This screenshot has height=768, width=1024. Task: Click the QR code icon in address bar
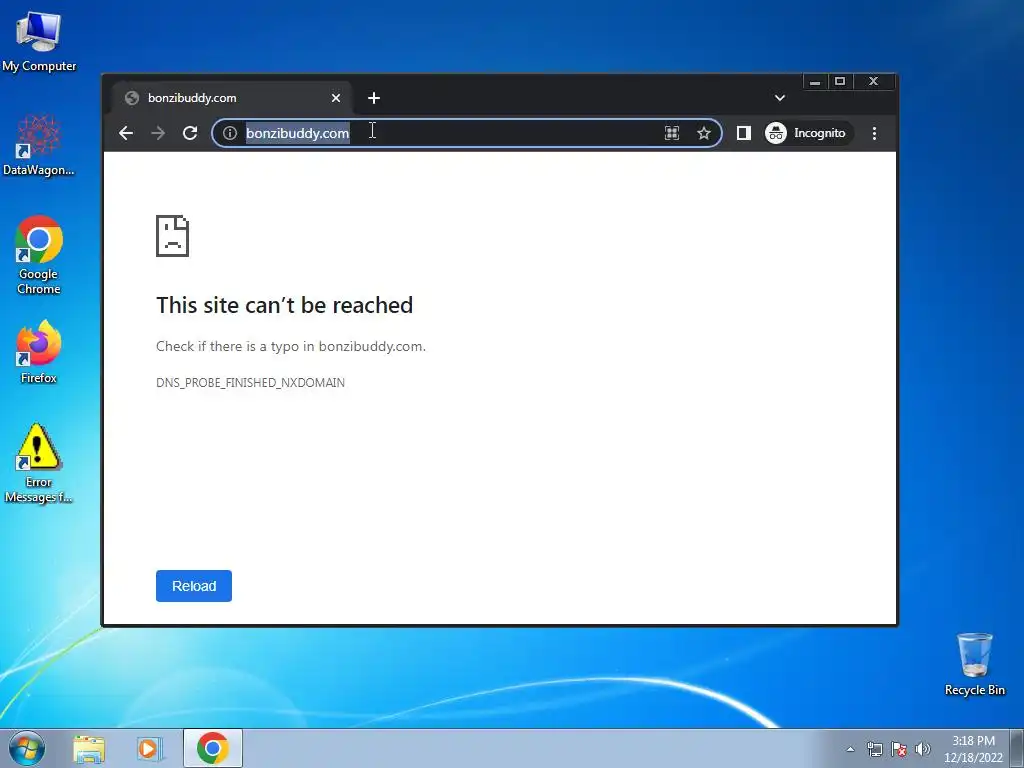(671, 133)
